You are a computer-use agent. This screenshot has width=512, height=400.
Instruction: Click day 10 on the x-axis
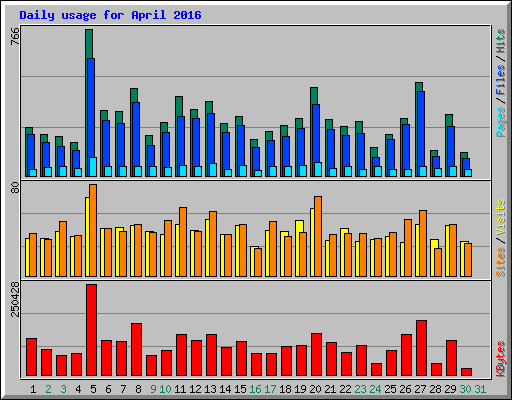point(165,389)
